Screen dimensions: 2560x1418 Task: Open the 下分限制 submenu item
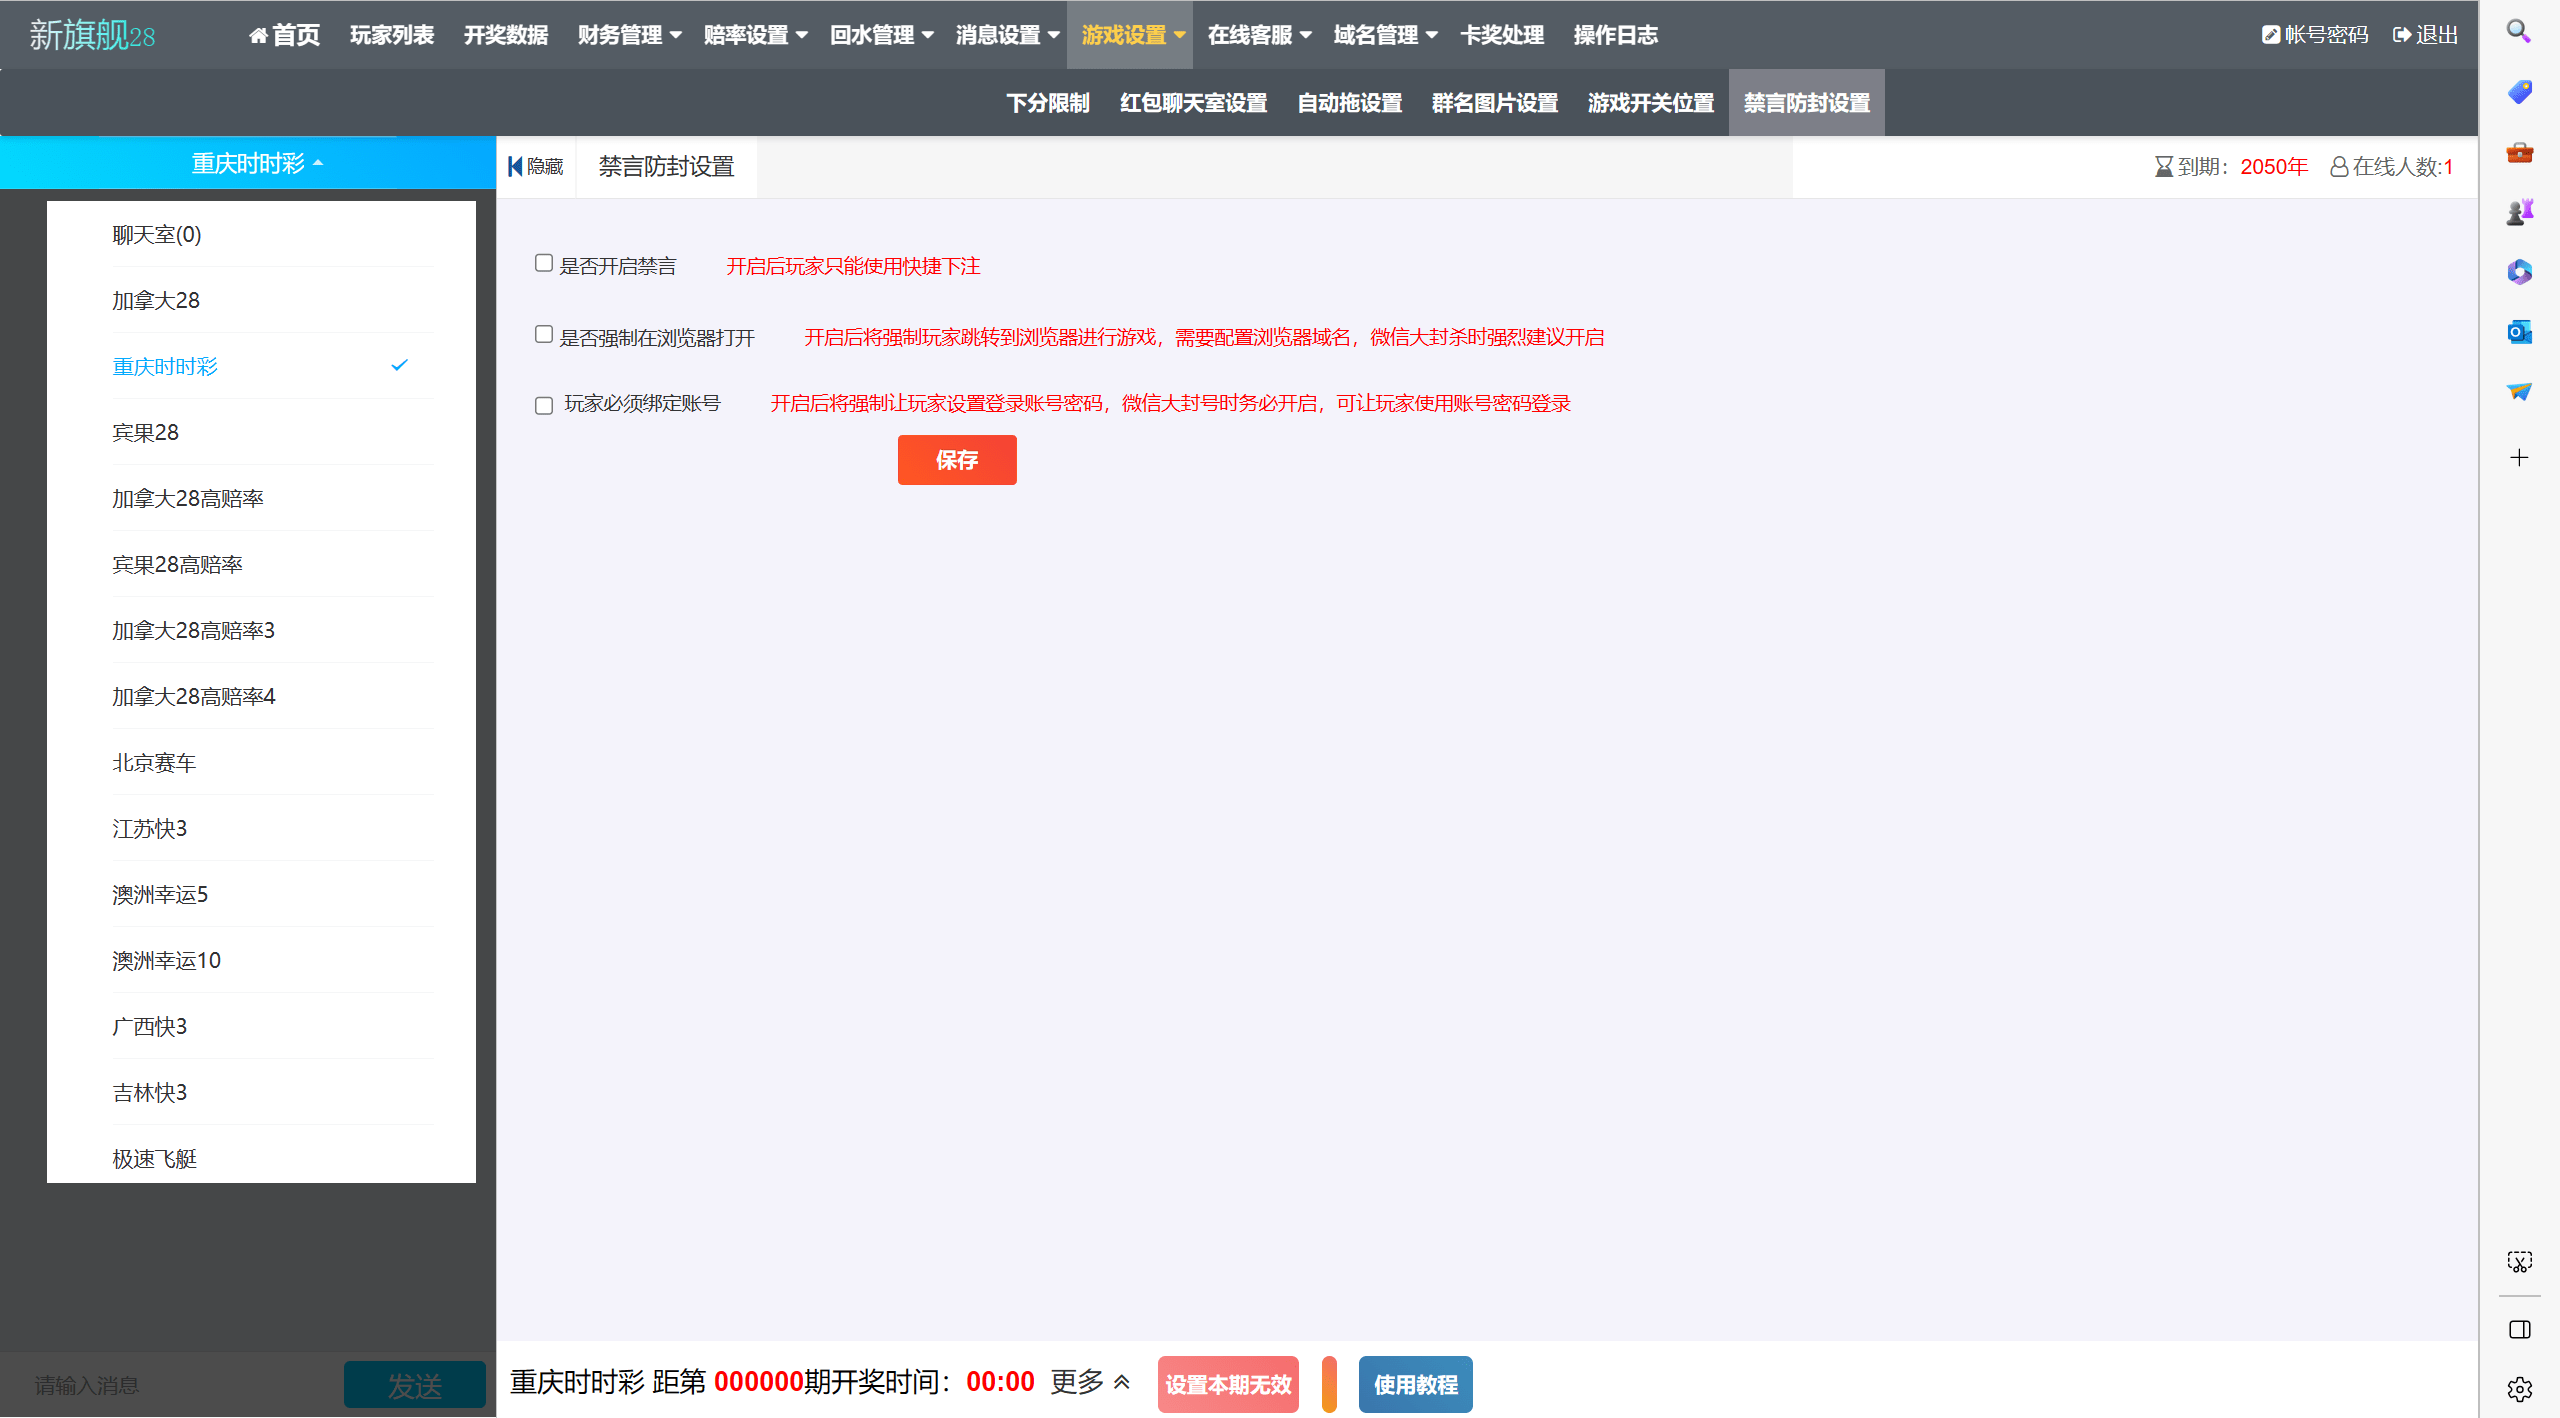pos(1048,103)
